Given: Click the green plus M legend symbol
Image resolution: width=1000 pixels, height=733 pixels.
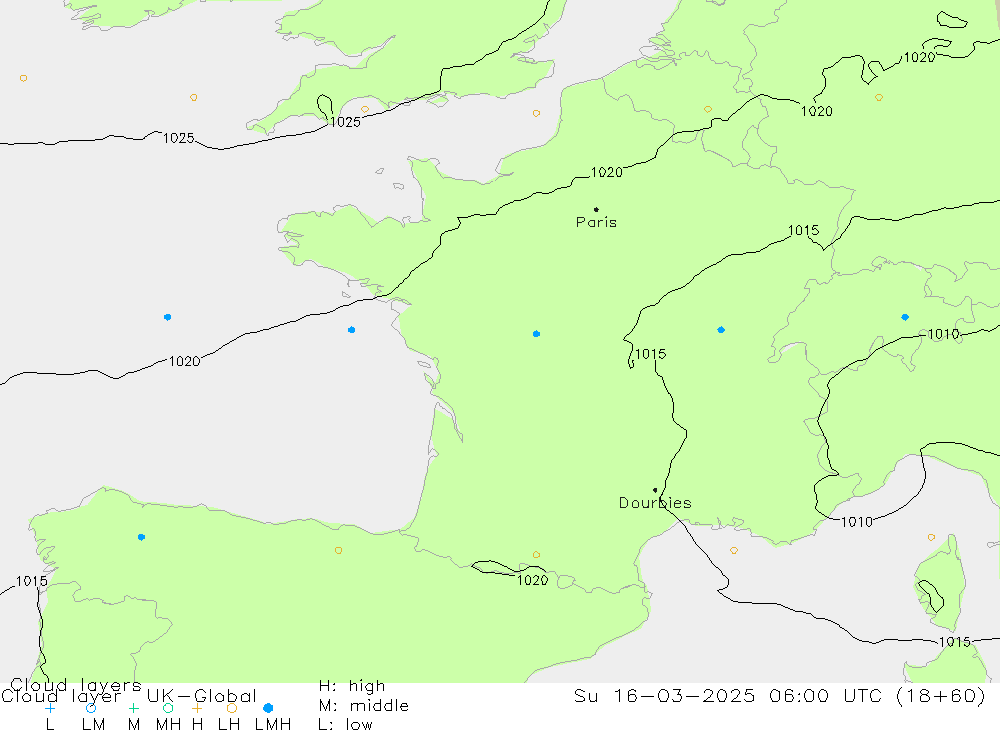Looking at the screenshot, I should coord(133,708).
